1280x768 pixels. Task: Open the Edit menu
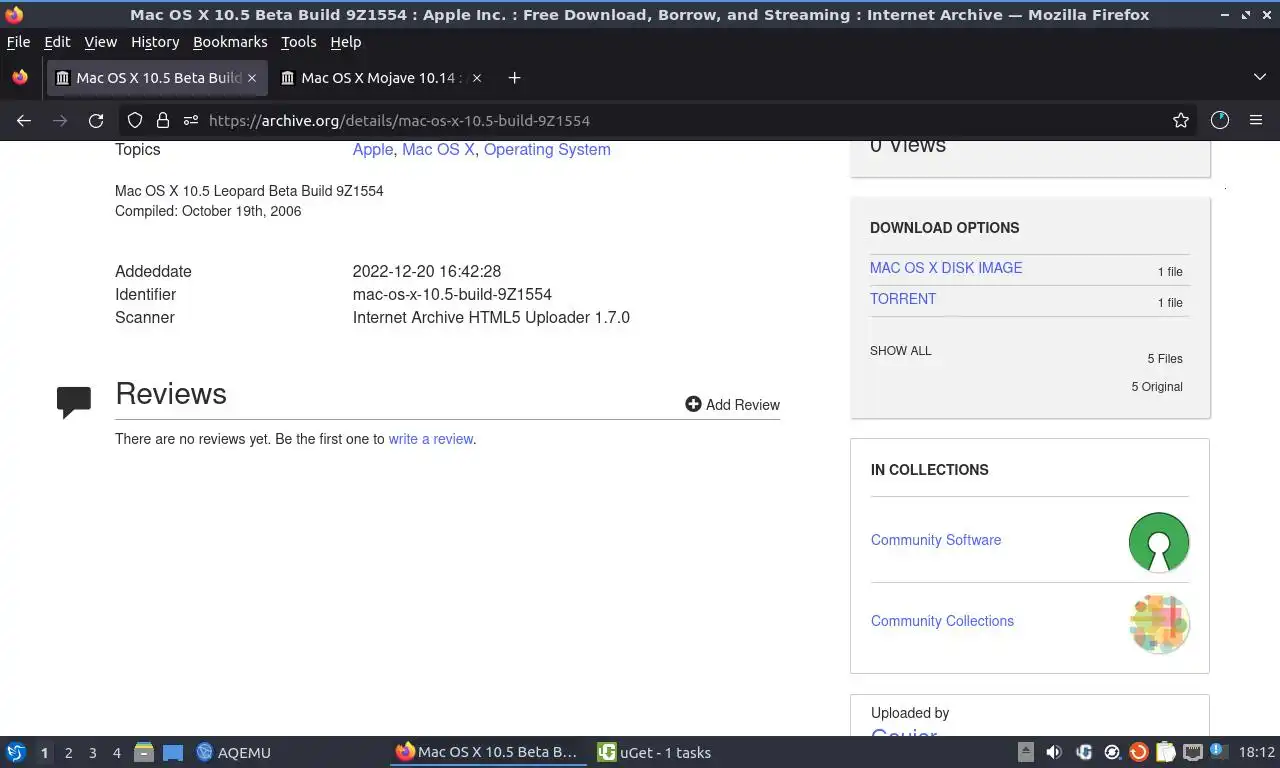coord(57,42)
